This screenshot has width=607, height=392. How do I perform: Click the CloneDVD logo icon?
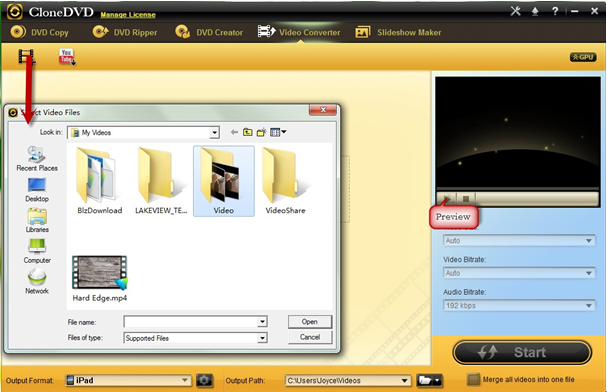tap(14, 12)
